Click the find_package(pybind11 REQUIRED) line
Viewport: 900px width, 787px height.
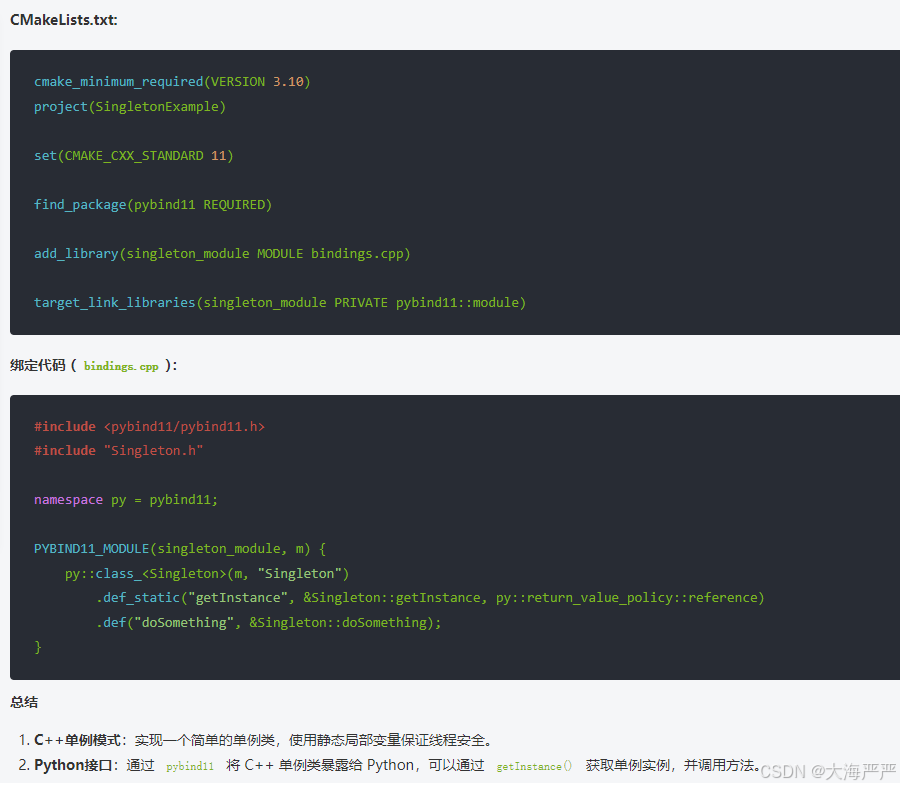(153, 204)
